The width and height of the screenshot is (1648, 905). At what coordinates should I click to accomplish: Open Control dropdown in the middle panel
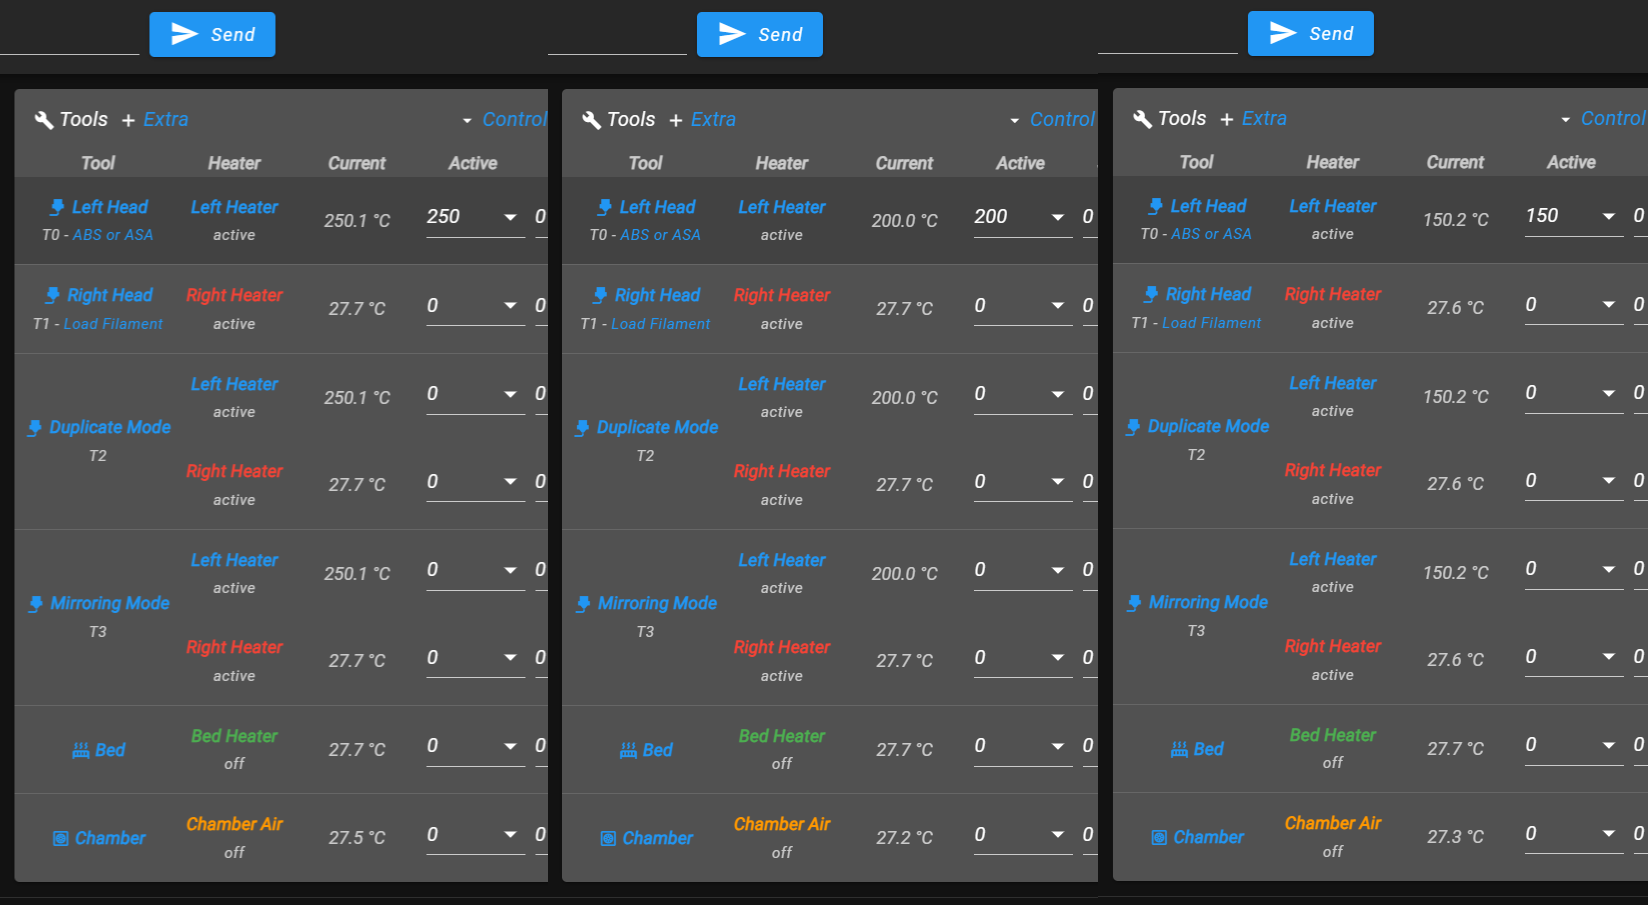click(1053, 120)
